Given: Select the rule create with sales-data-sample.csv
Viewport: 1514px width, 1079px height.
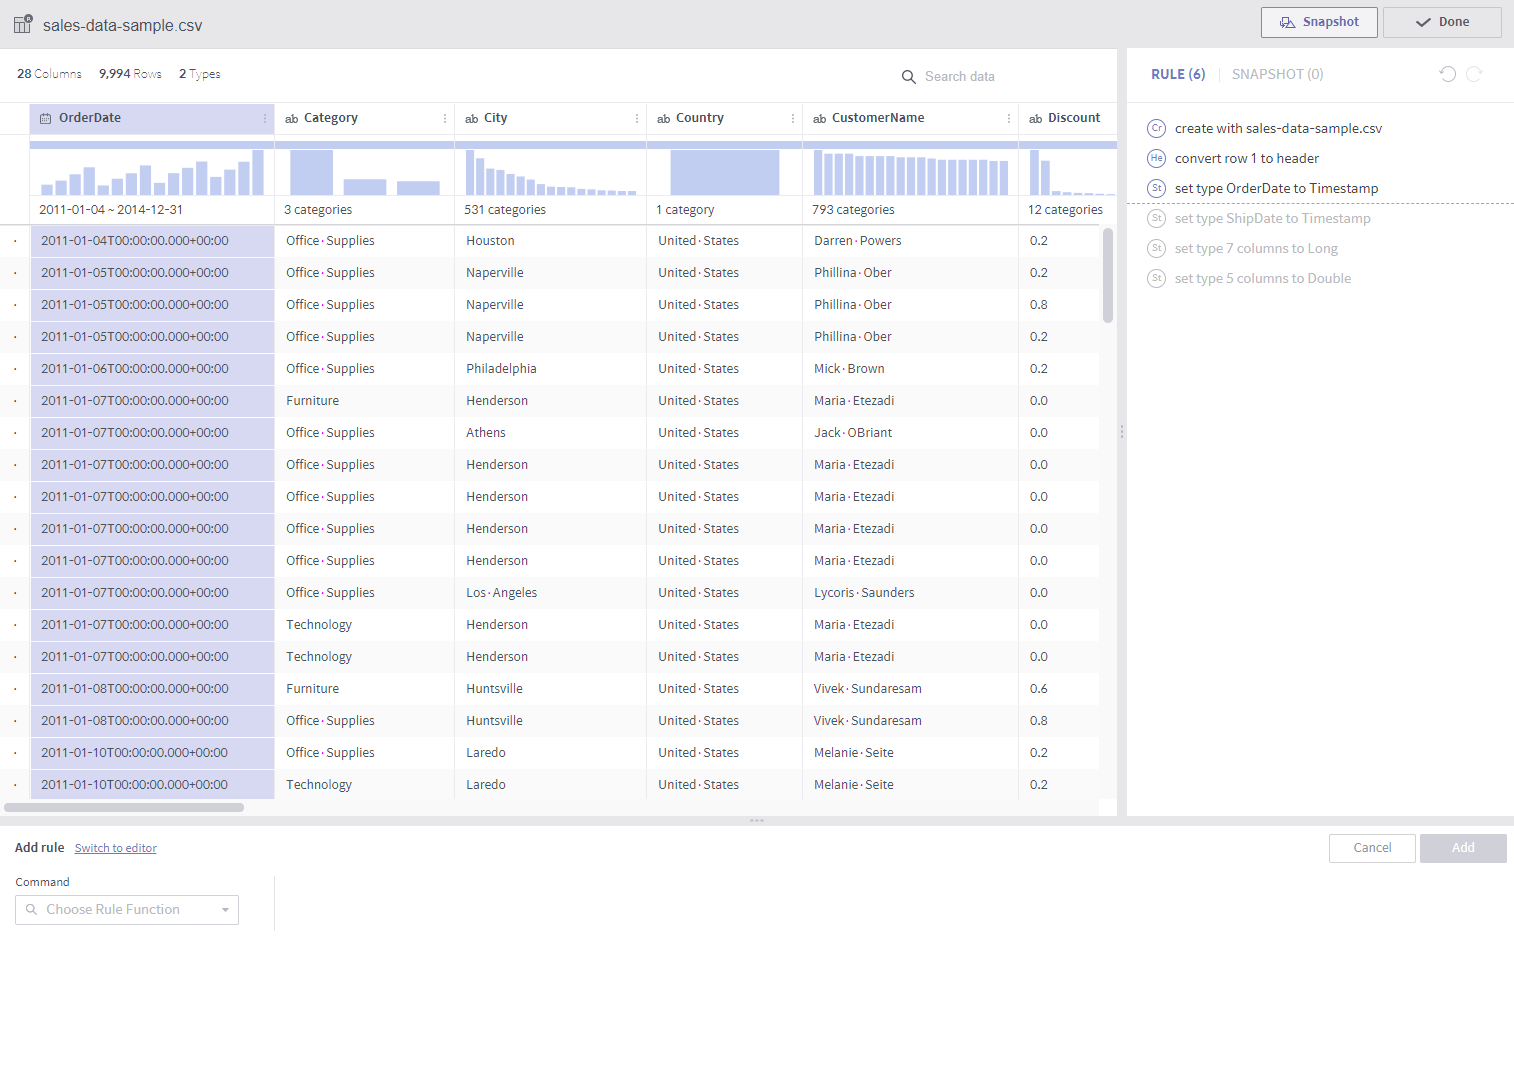Looking at the screenshot, I should tap(1278, 128).
